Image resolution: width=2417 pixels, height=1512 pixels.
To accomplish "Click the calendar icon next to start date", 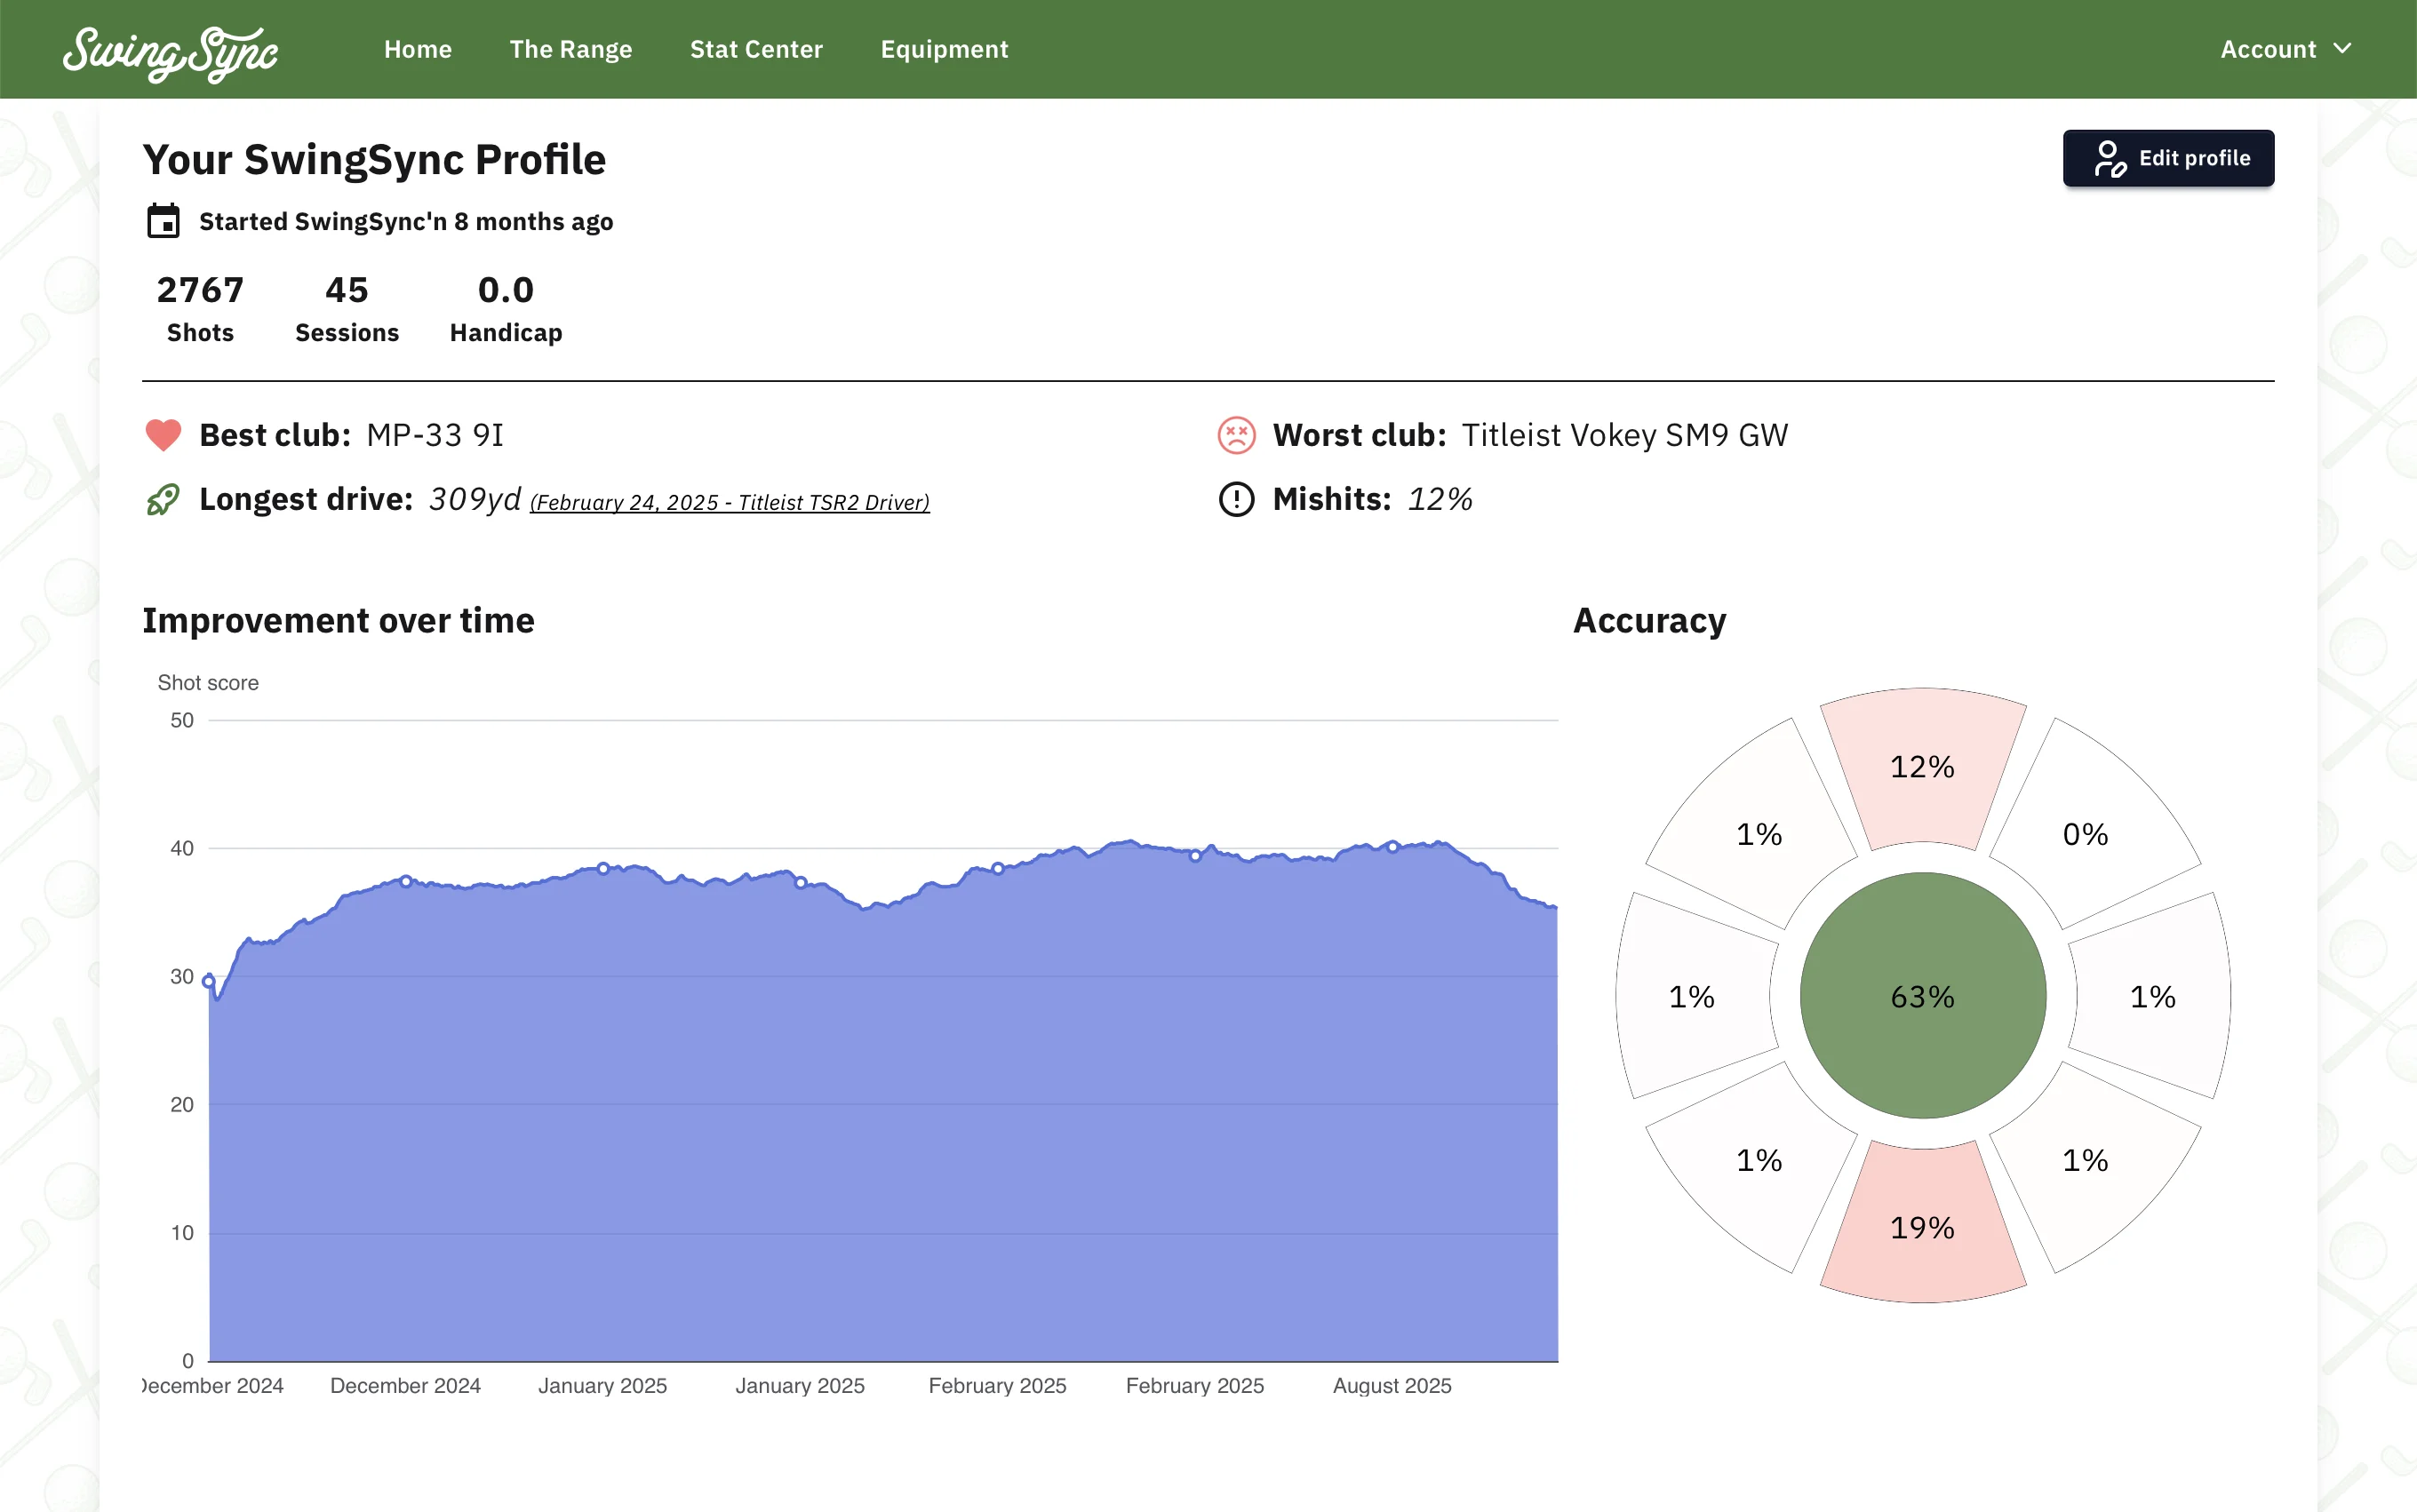I will pos(165,221).
